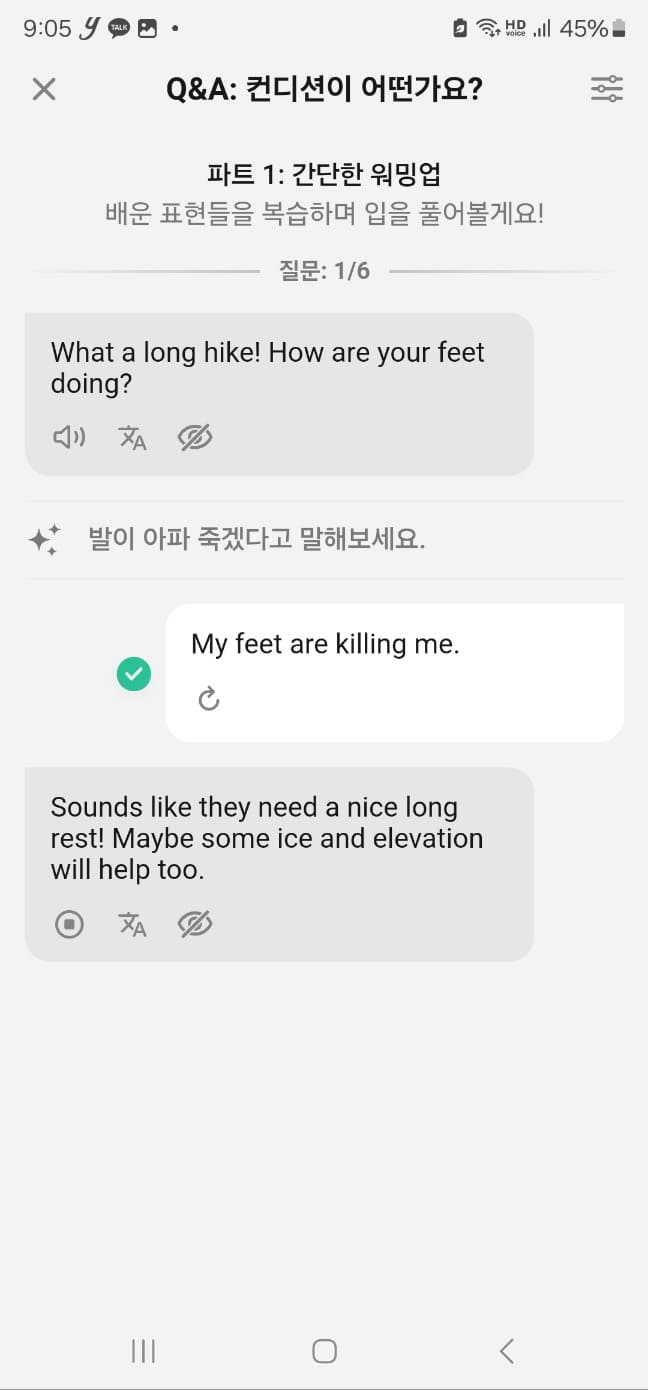Show translation of the elevation advice message
The width and height of the screenshot is (648, 1390).
(x=132, y=924)
